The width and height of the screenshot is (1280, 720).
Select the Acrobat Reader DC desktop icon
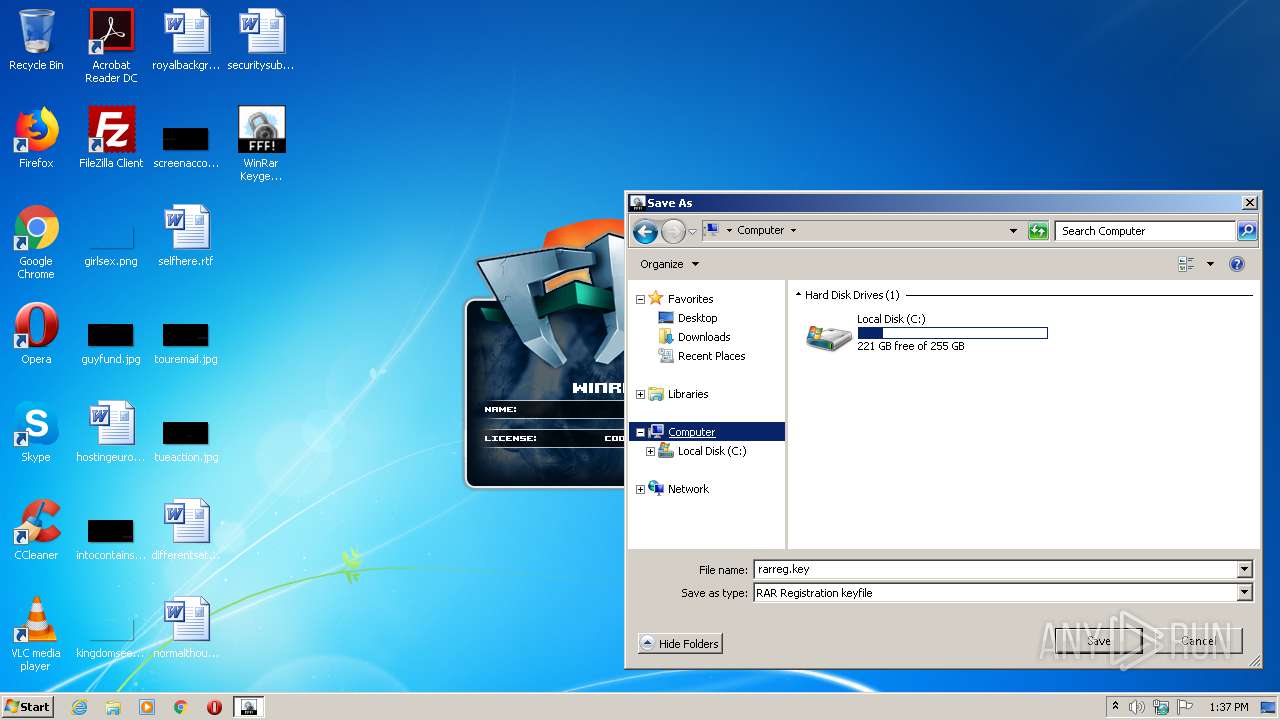click(x=111, y=47)
